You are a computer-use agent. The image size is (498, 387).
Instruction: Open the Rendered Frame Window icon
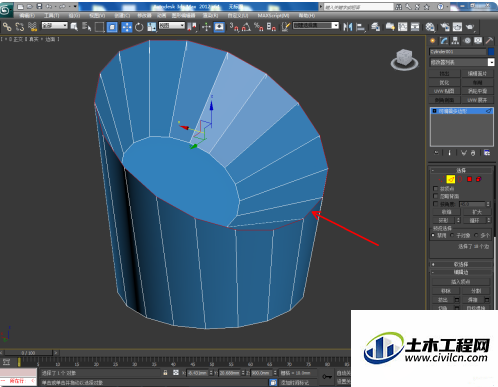click(x=457, y=27)
